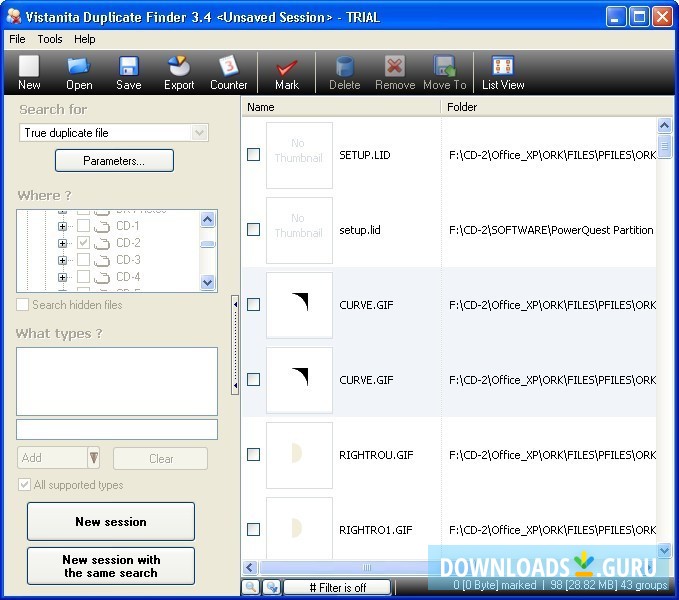Select the RIGHTROU.GIF thumbnail
This screenshot has width=679, height=600.
click(299, 455)
